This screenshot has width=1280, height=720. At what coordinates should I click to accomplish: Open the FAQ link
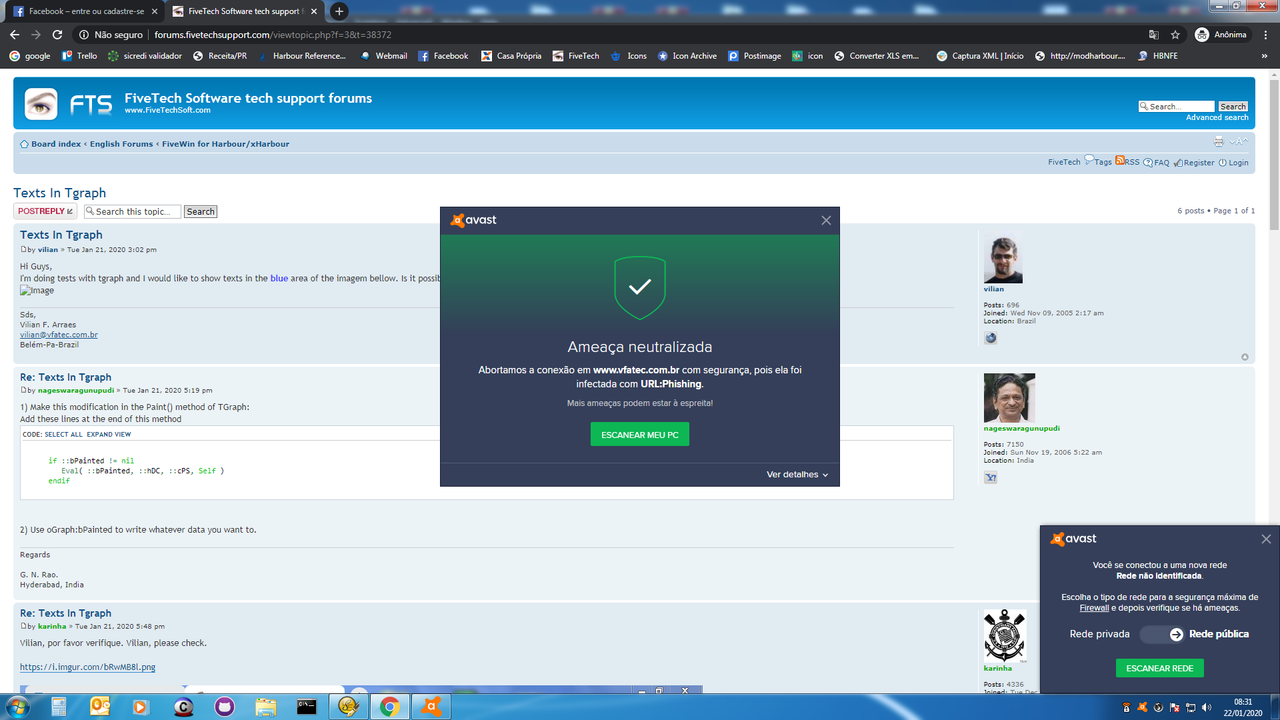click(1157, 162)
